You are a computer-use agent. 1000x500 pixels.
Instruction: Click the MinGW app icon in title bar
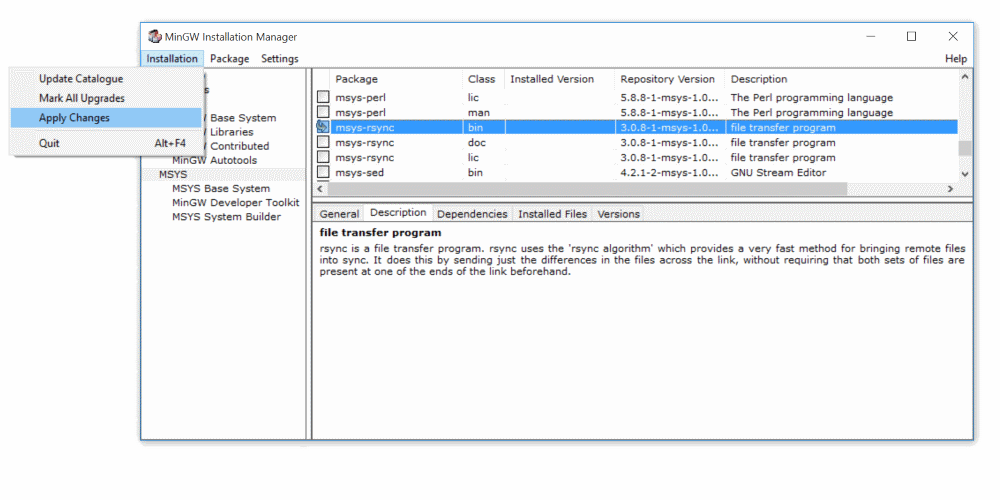pyautogui.click(x=155, y=37)
